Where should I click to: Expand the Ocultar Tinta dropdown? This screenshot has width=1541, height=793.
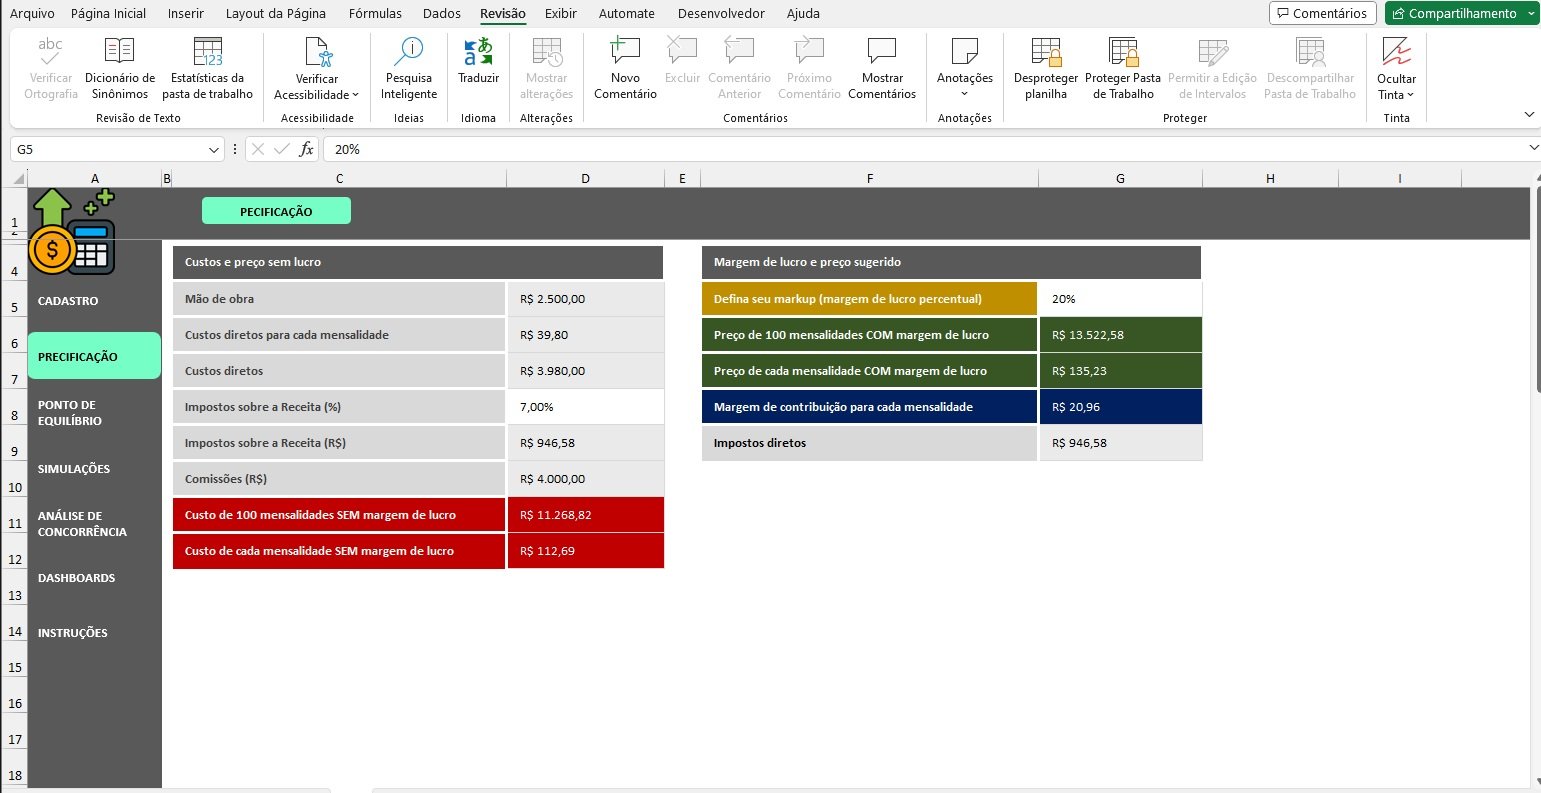(x=1410, y=95)
